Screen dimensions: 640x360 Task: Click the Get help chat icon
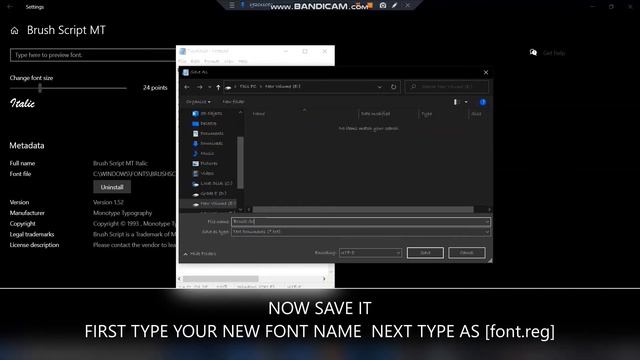coord(533,52)
